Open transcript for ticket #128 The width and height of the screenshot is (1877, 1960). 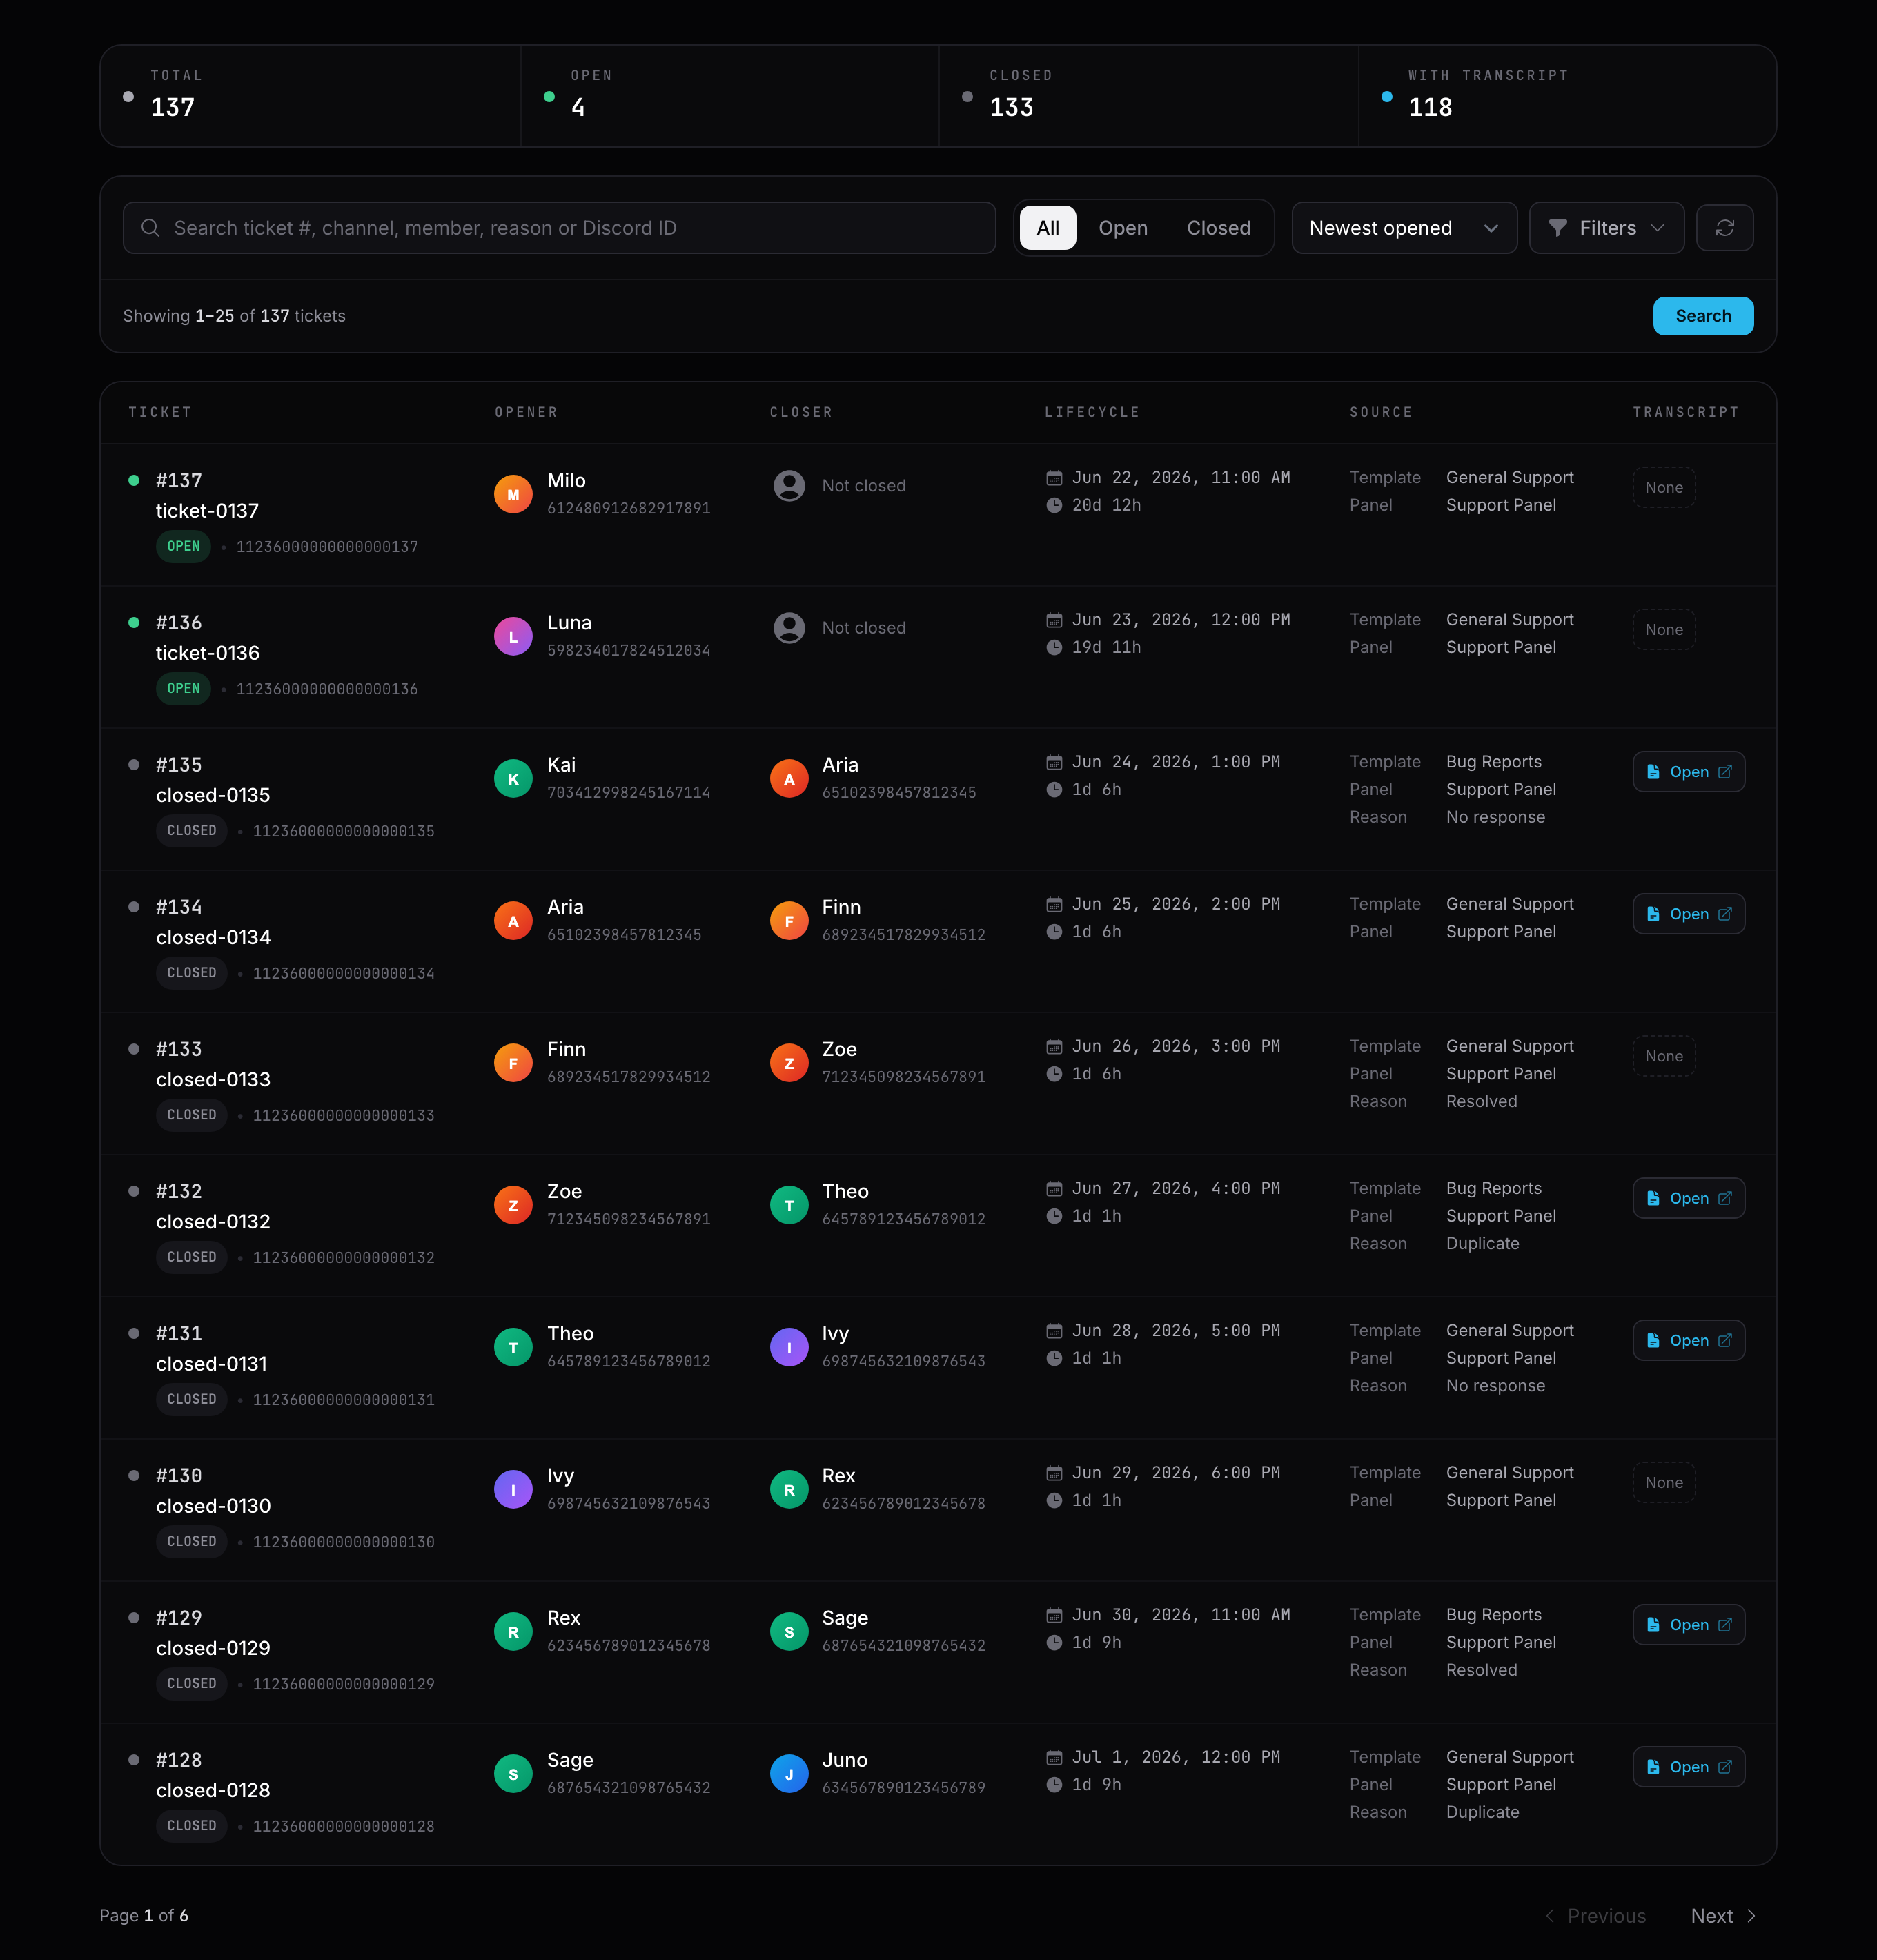[1688, 1767]
